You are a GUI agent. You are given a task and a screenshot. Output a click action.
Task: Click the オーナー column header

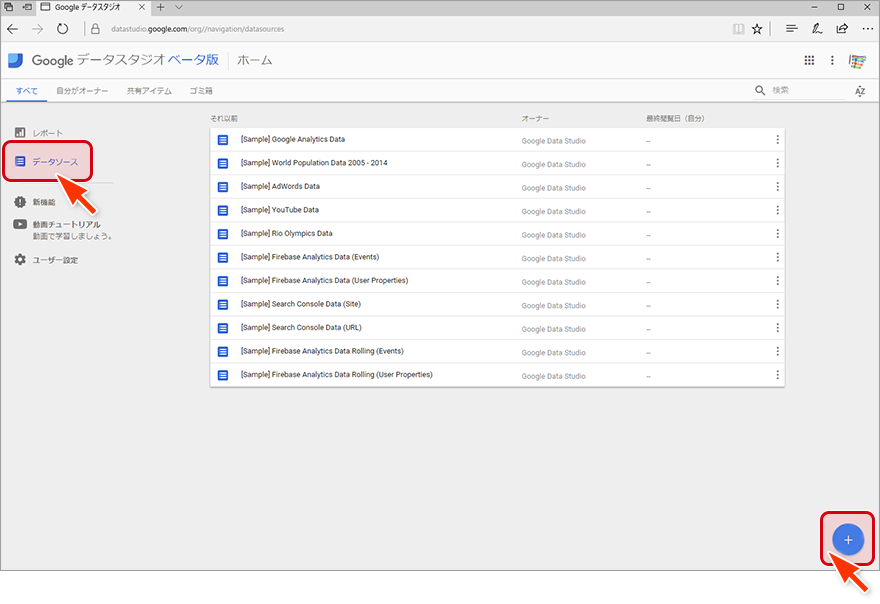[535, 118]
